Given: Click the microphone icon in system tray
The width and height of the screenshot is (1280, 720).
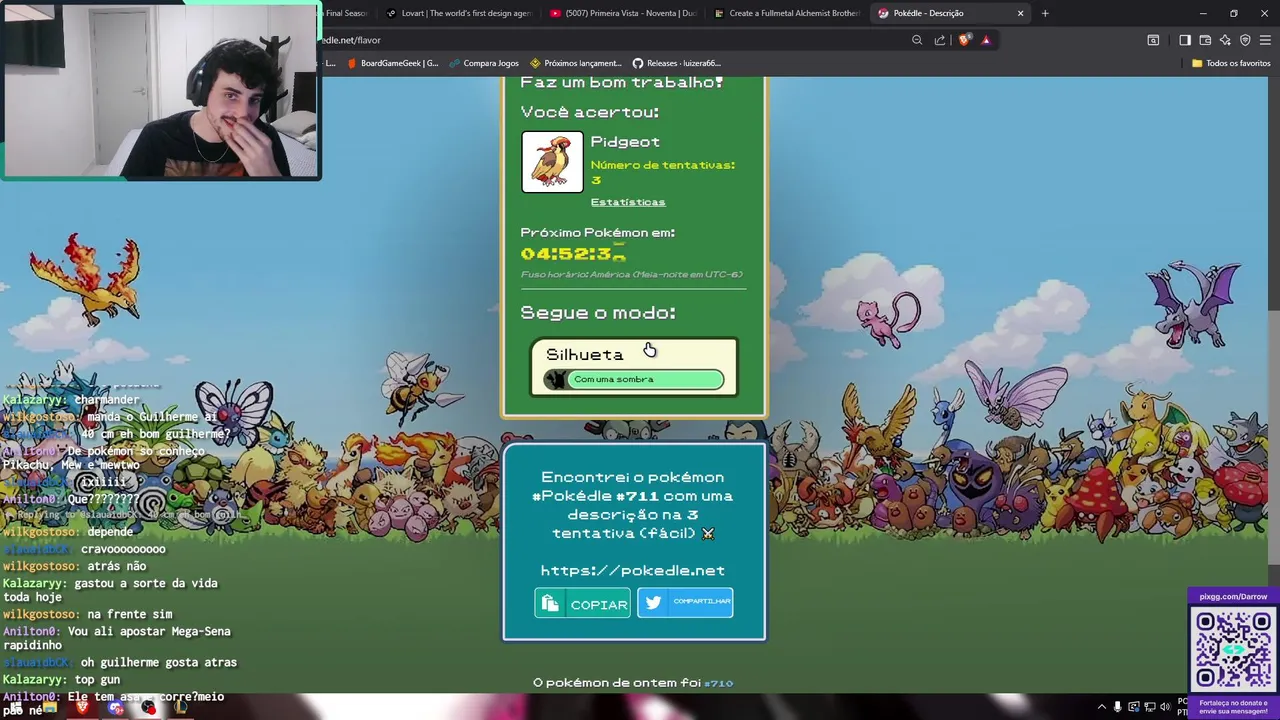Looking at the screenshot, I should [x=1117, y=707].
